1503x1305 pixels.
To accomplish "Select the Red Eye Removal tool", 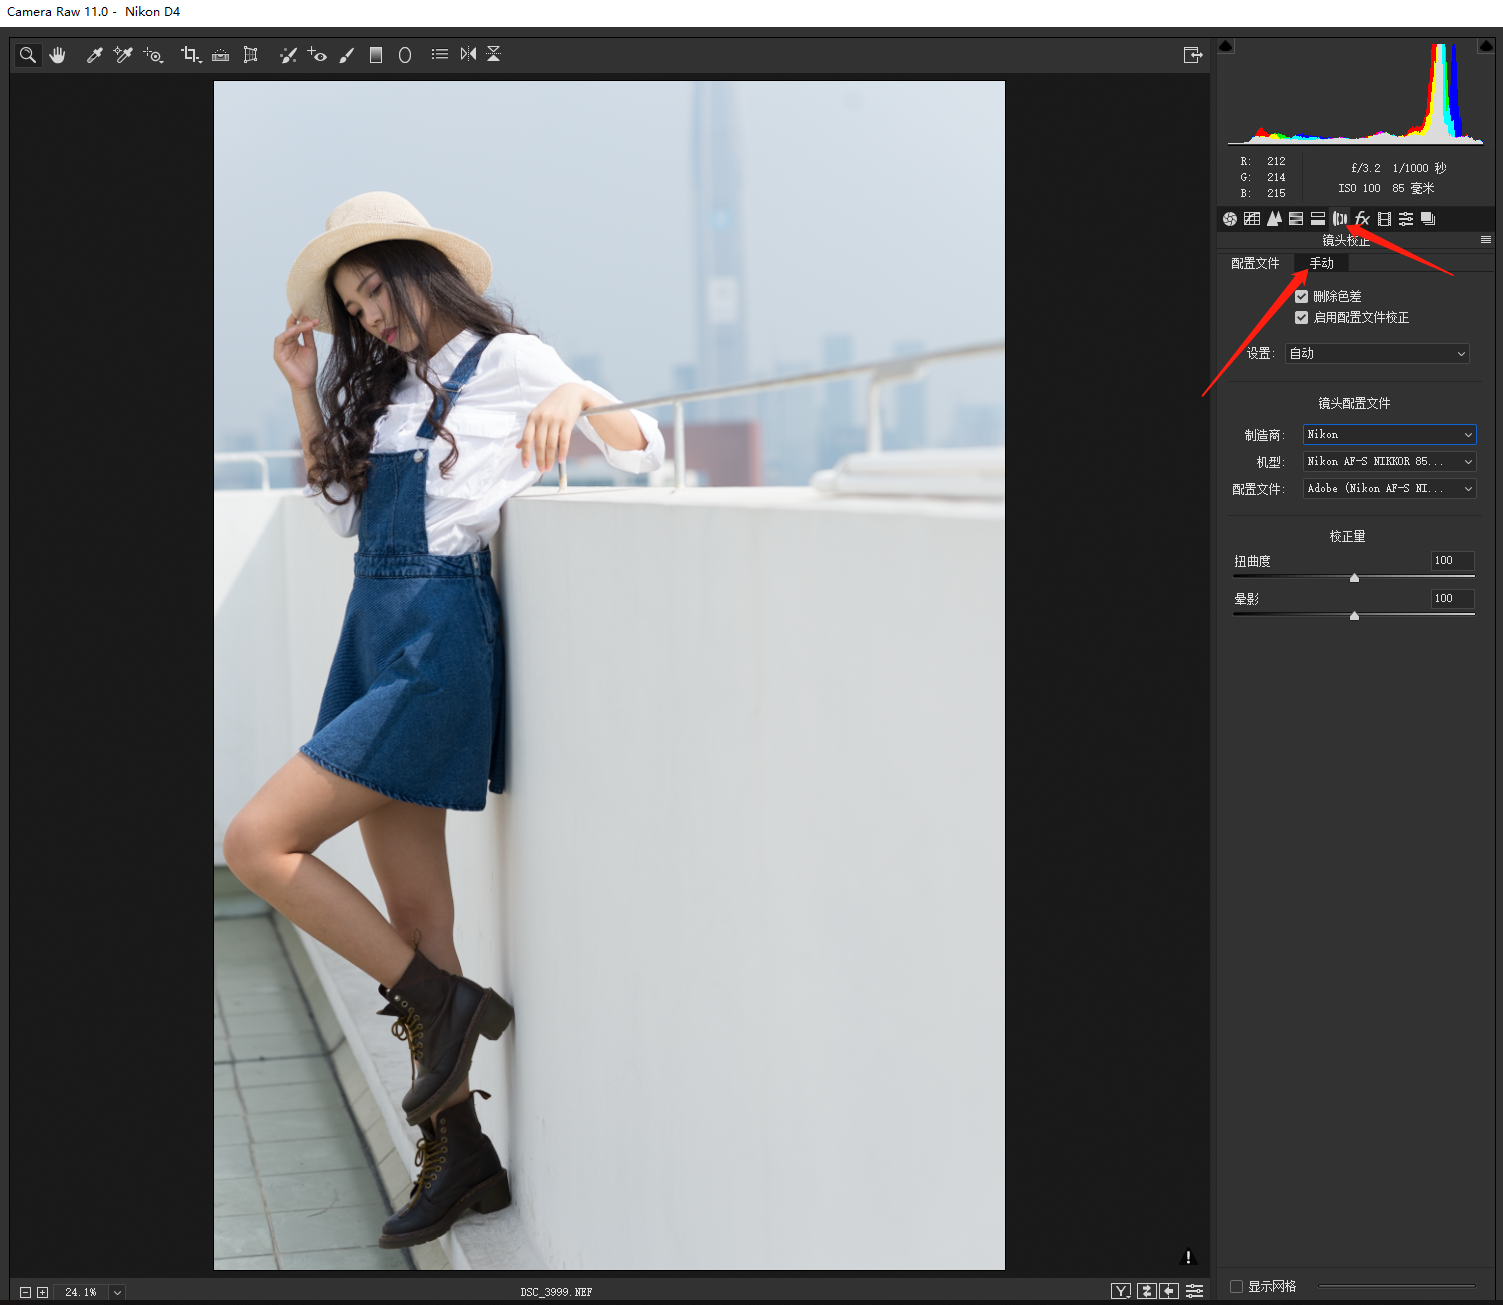I will (x=317, y=55).
